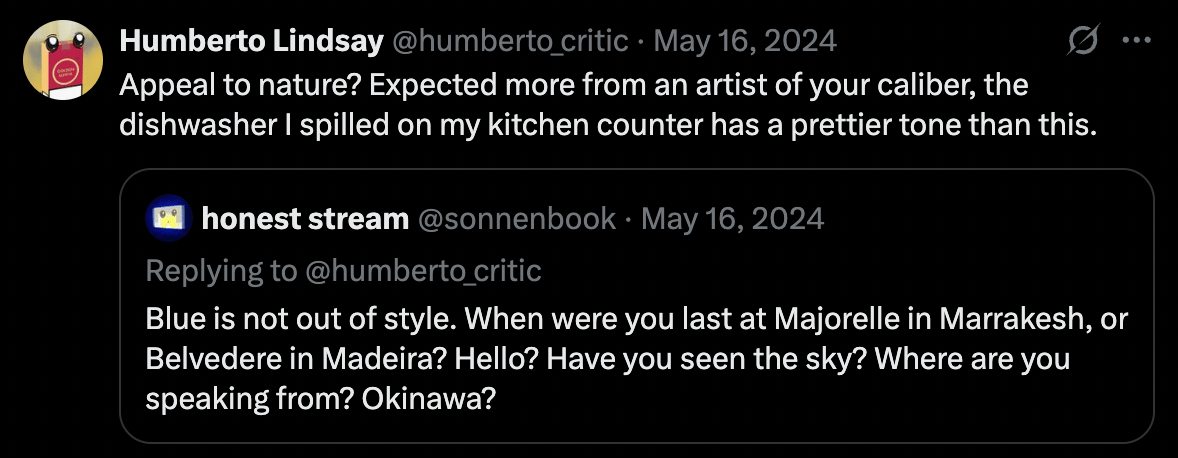Click @humberto_critic mention after Replying to
This screenshot has height=458, width=1178.
[423, 271]
